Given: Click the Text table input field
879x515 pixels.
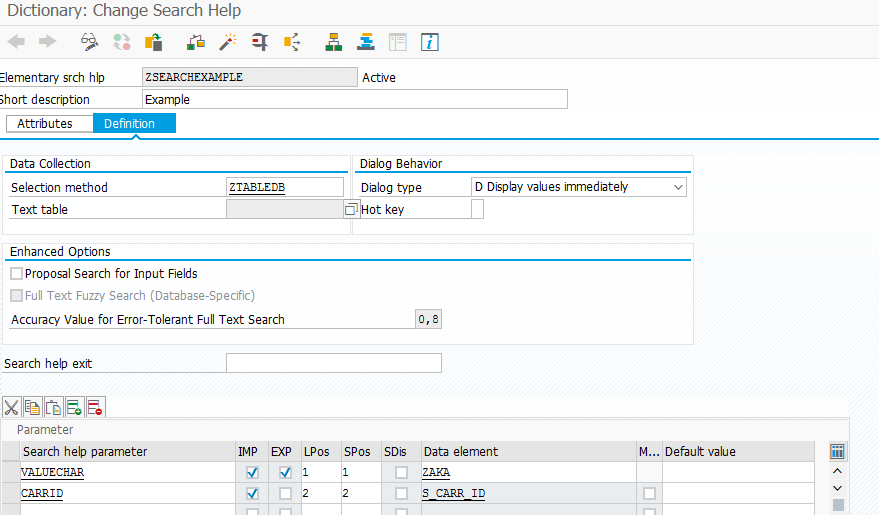Looking at the screenshot, I should pyautogui.click(x=285, y=209).
